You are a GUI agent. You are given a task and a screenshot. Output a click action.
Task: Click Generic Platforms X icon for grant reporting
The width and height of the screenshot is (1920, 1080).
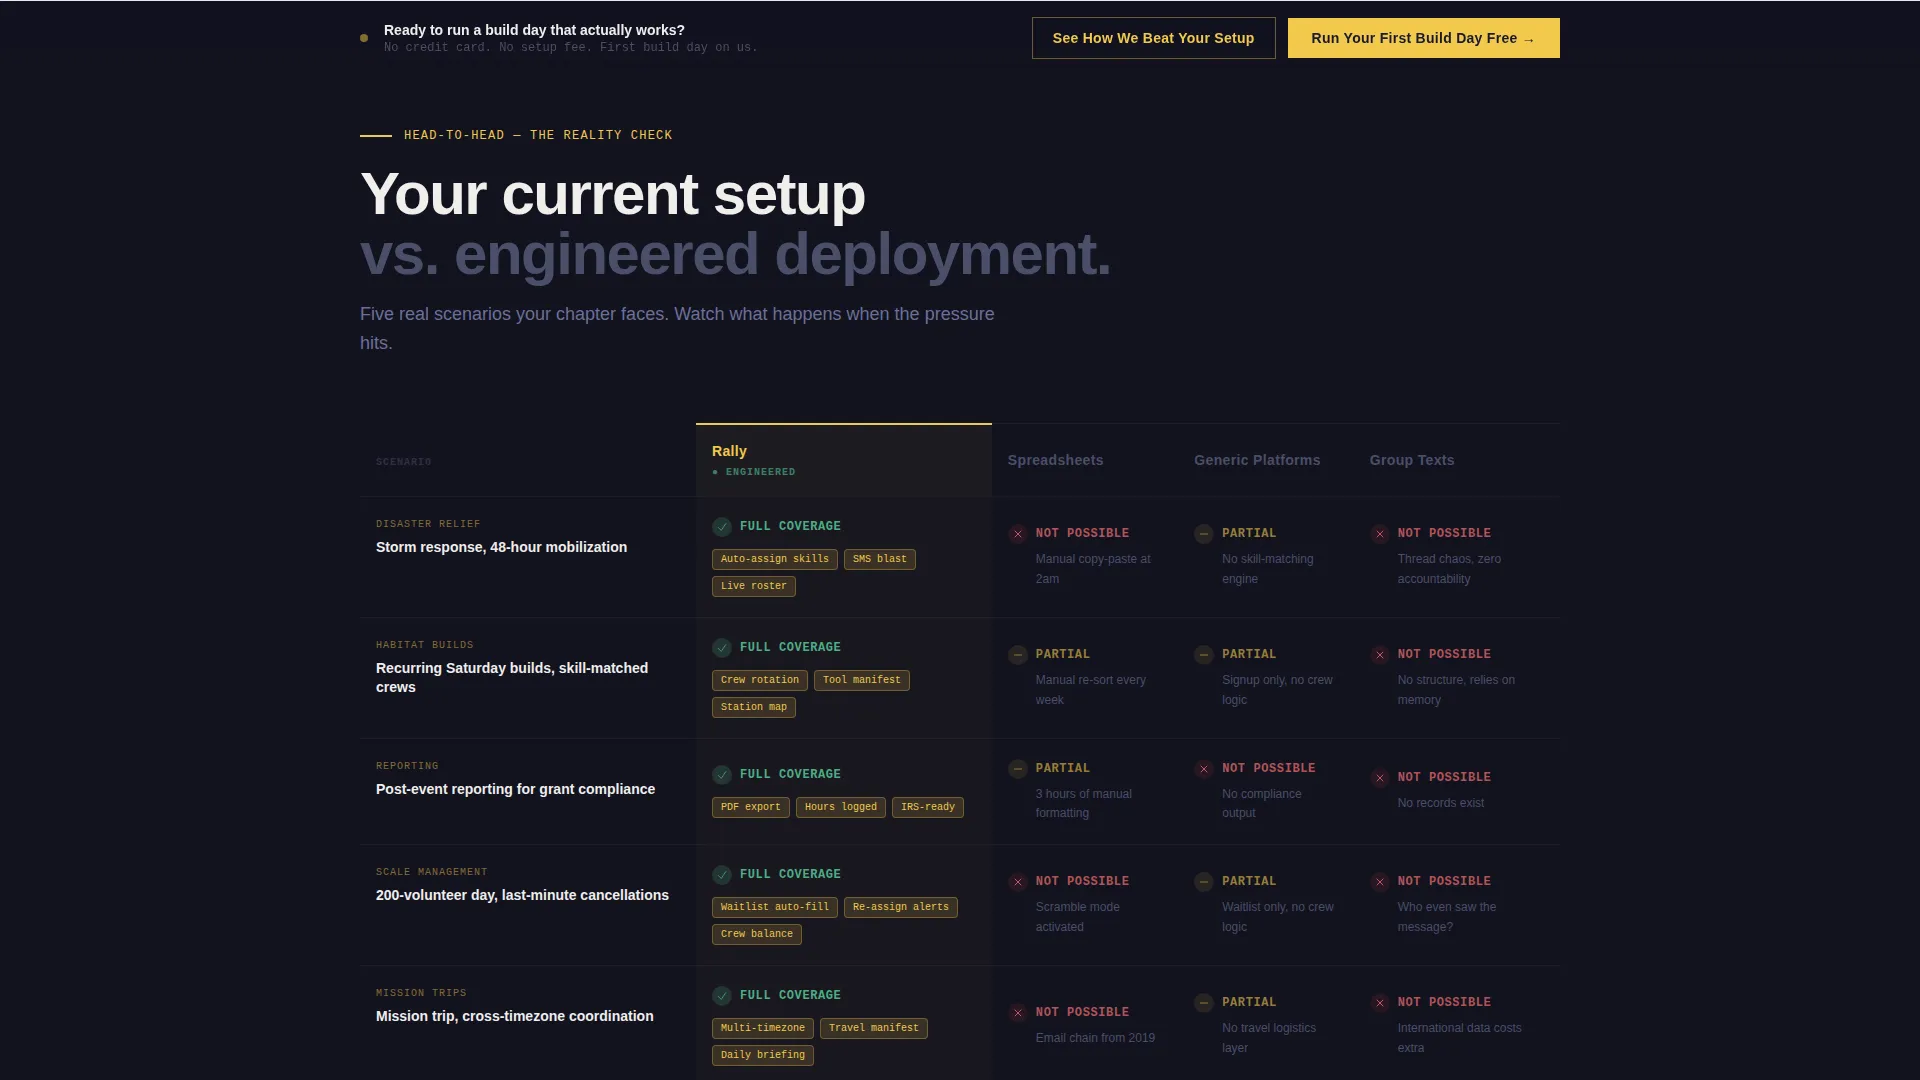tap(1204, 769)
